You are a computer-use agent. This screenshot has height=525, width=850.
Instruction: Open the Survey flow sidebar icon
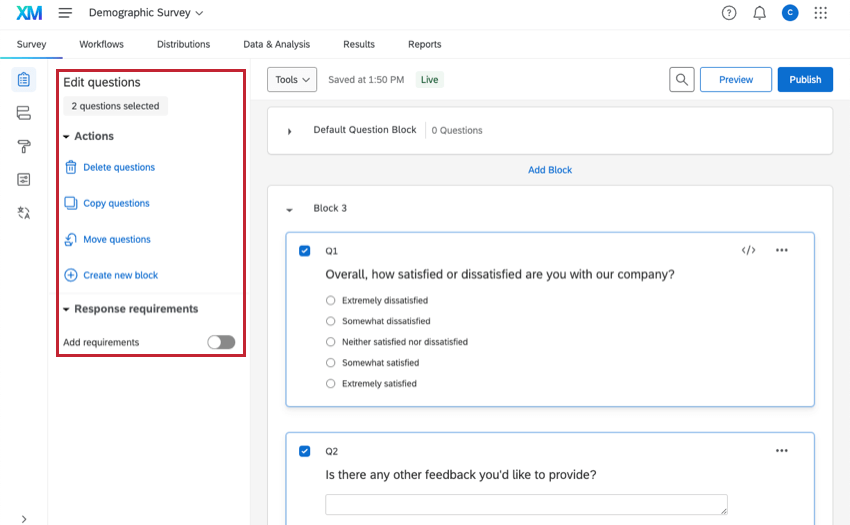tap(24, 113)
